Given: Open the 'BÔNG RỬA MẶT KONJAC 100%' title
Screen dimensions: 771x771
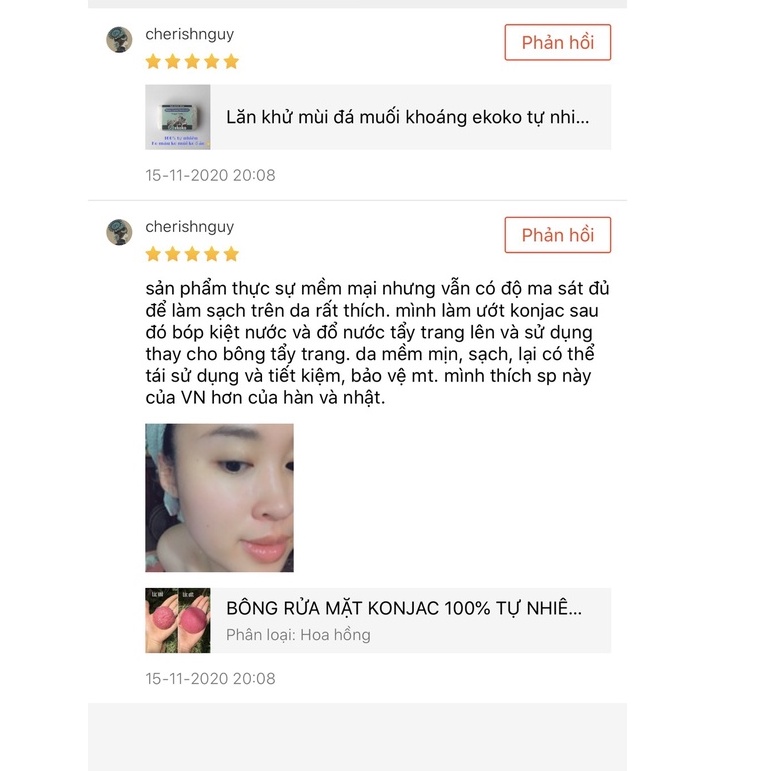Looking at the screenshot, I should click(x=404, y=608).
